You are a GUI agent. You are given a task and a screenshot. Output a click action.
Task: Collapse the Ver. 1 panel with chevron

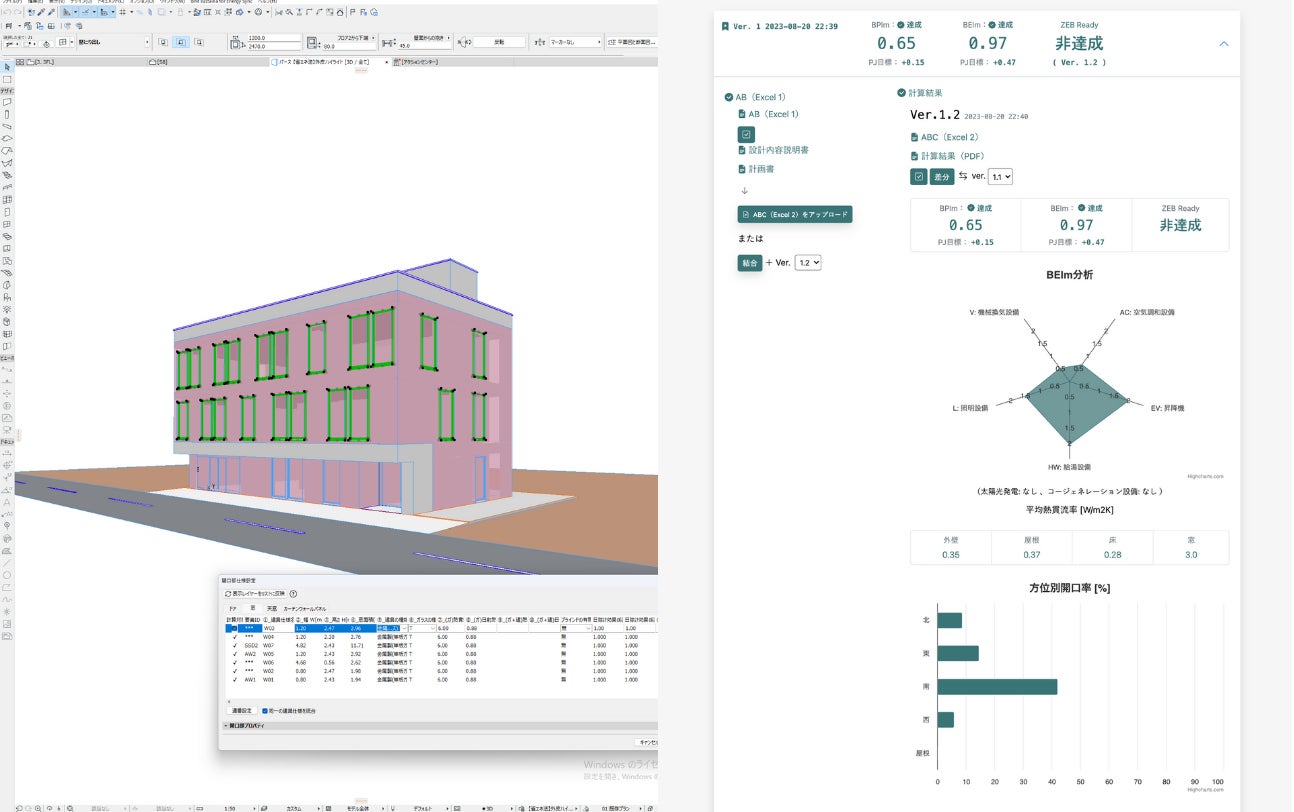pos(1223,44)
